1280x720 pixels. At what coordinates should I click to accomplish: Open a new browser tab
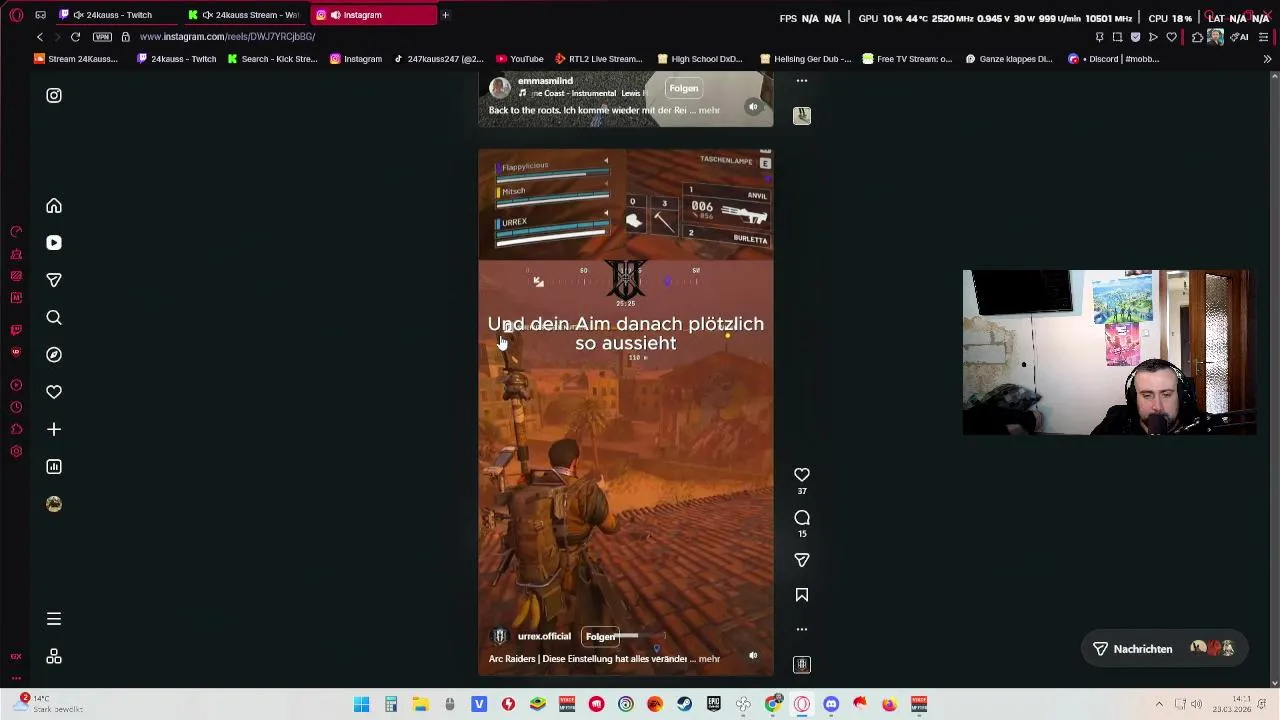445,15
